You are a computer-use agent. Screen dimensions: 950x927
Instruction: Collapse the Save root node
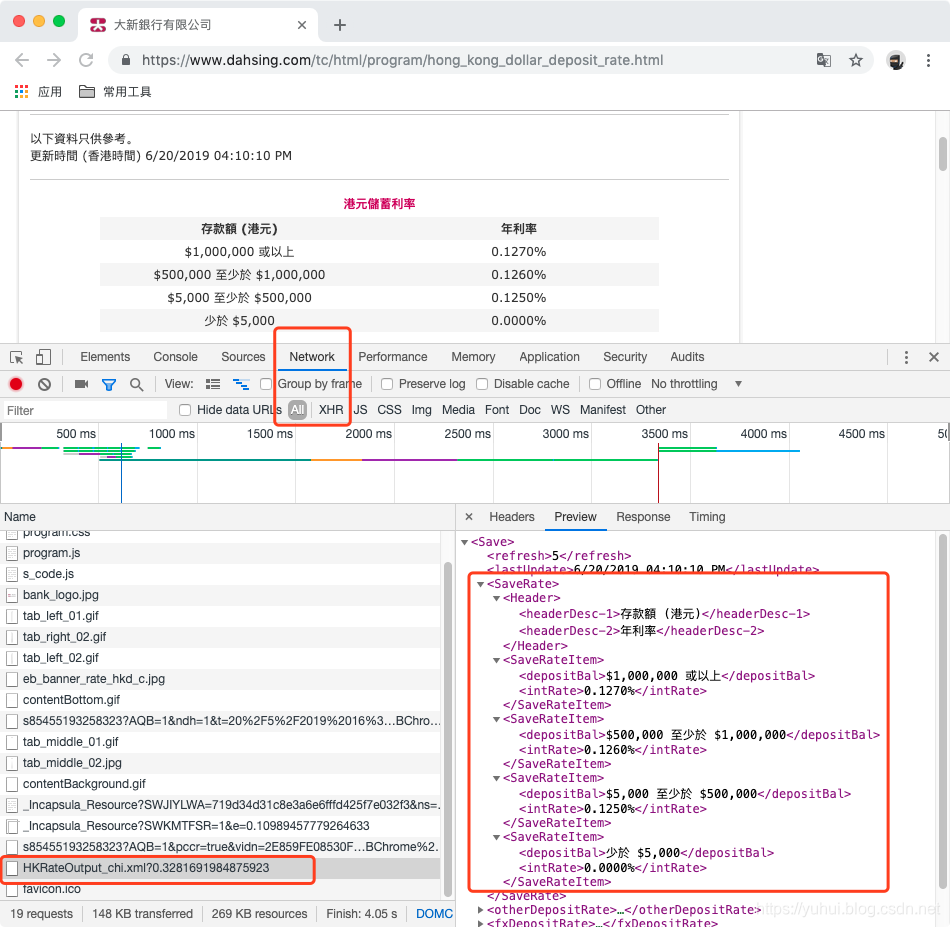point(464,542)
